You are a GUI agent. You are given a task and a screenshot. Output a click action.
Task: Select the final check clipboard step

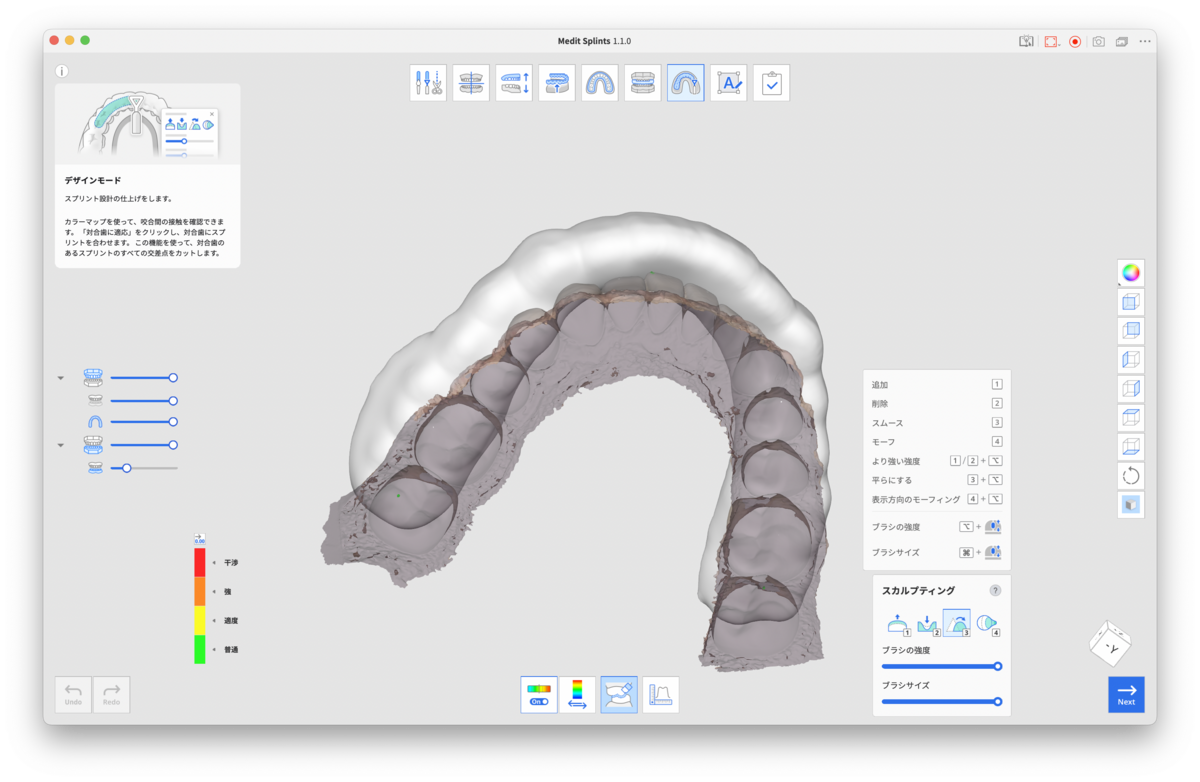(771, 82)
